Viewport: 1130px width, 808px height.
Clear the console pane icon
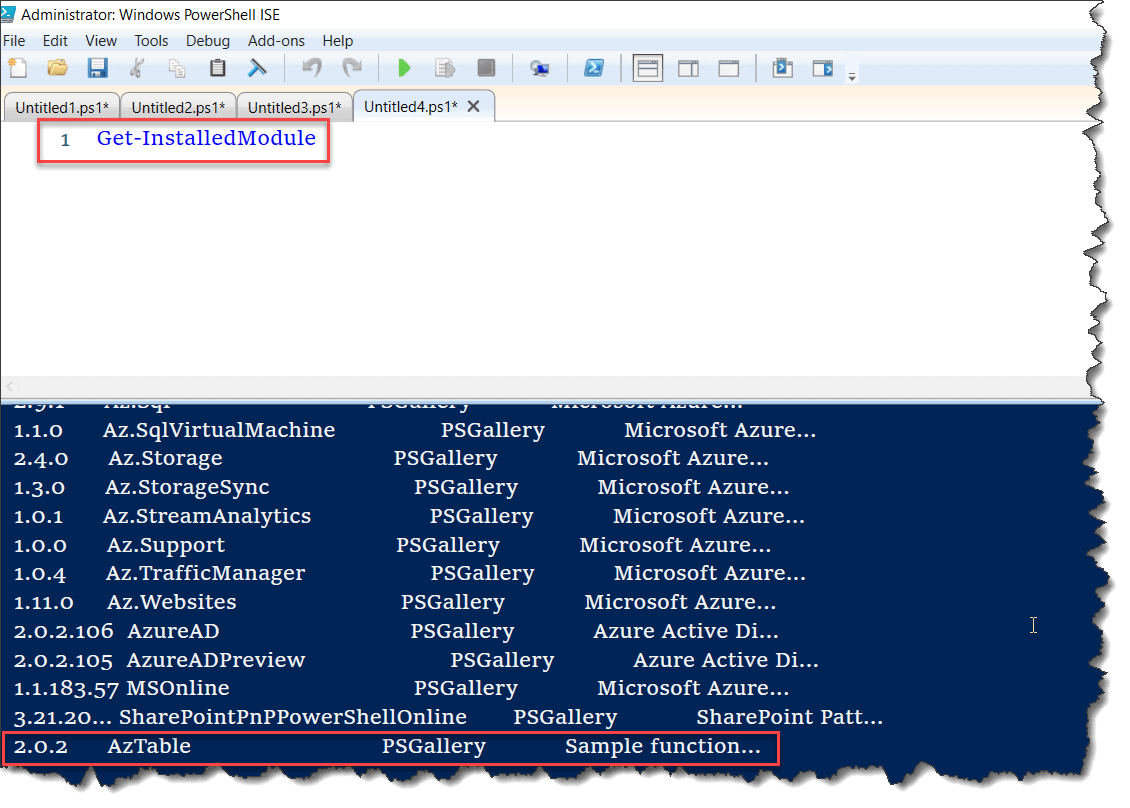pos(257,68)
